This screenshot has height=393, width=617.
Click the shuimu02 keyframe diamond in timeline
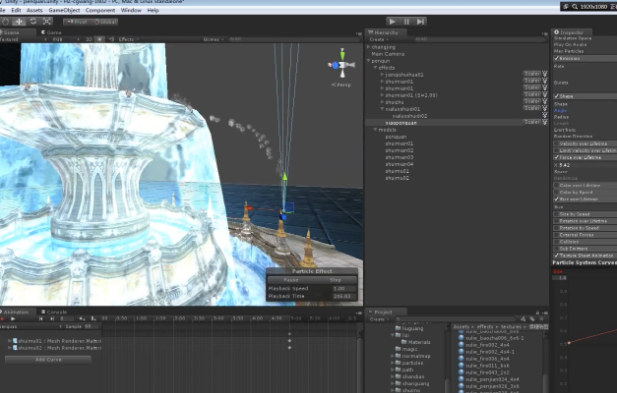coord(290,347)
